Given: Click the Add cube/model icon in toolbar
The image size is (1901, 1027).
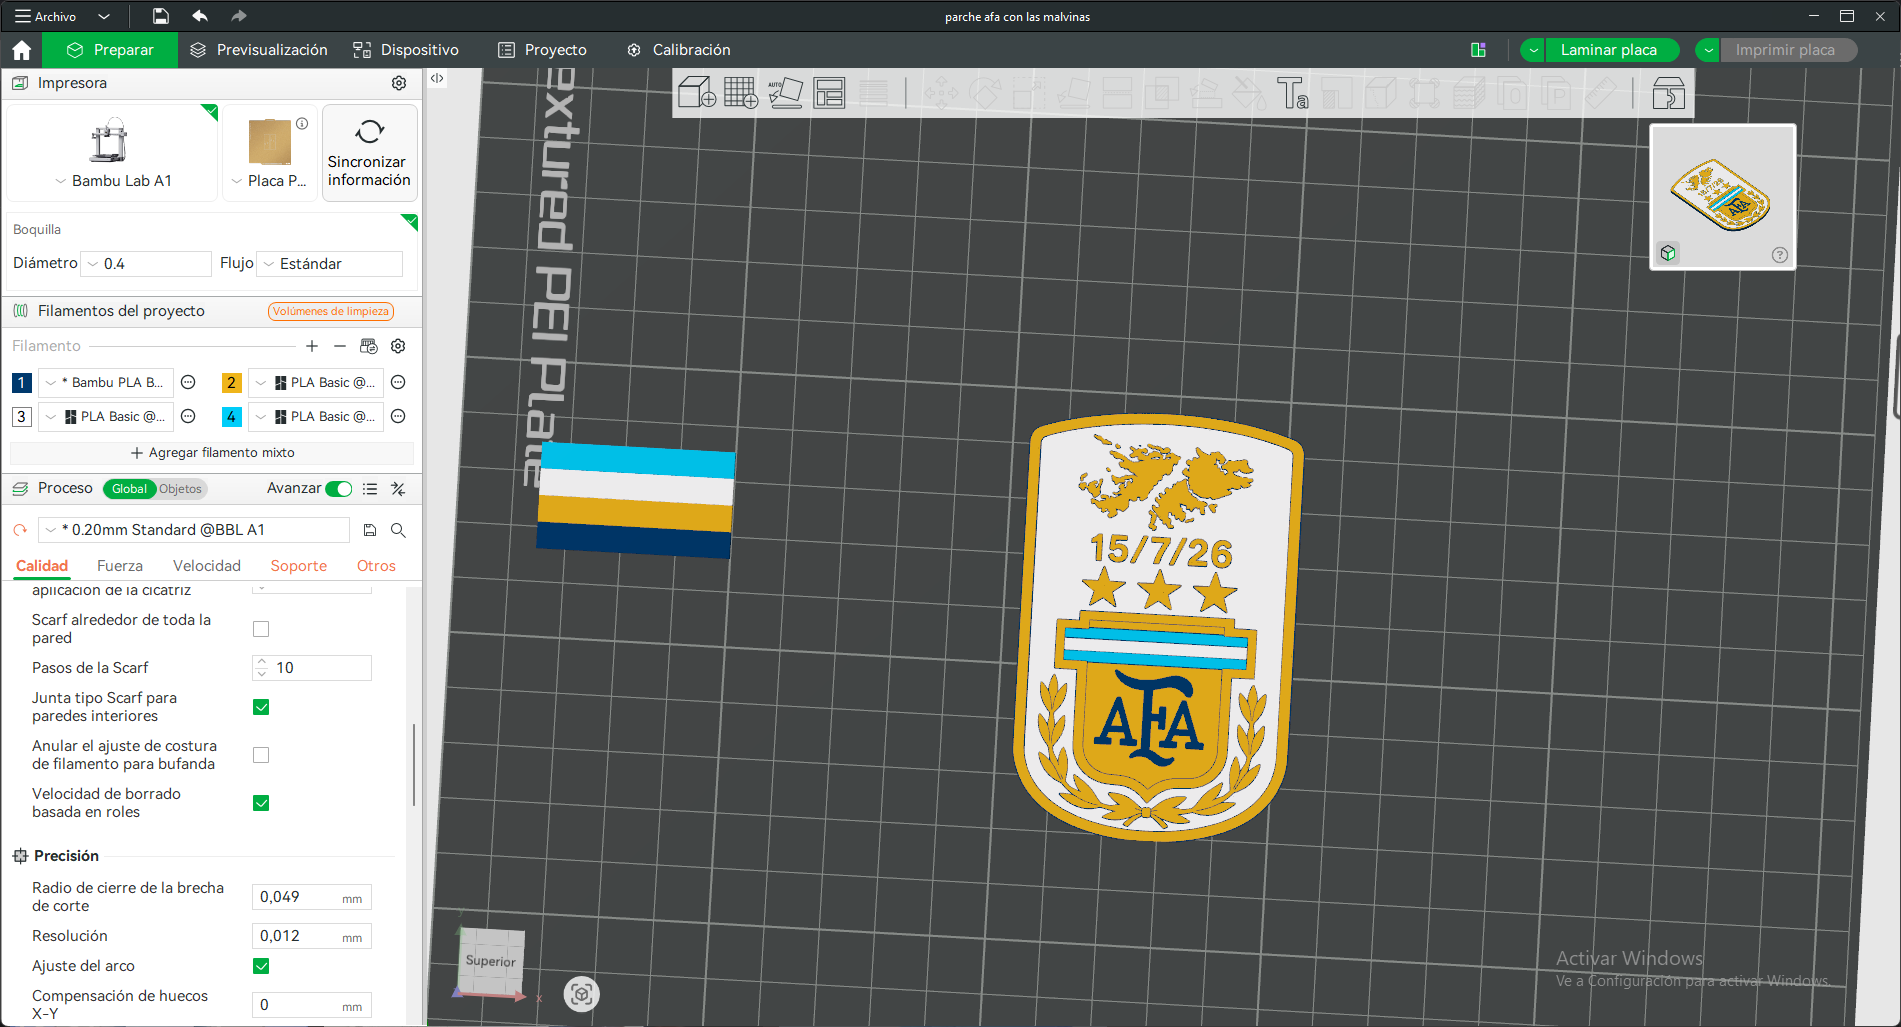Looking at the screenshot, I should (x=696, y=93).
